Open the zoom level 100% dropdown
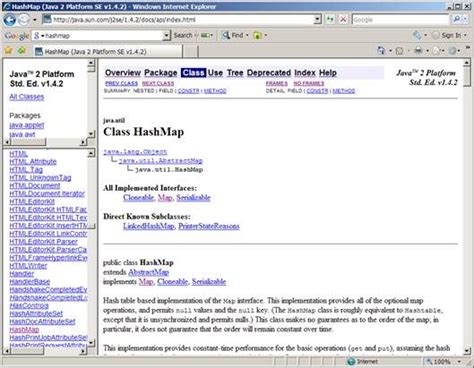Screen dimensions: 474x368 459,362
